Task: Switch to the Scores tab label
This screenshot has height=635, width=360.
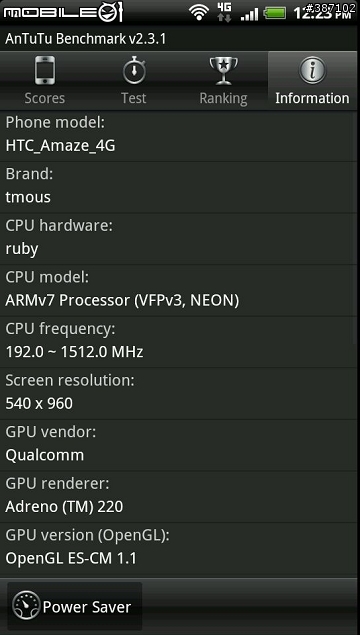Action: click(x=45, y=98)
